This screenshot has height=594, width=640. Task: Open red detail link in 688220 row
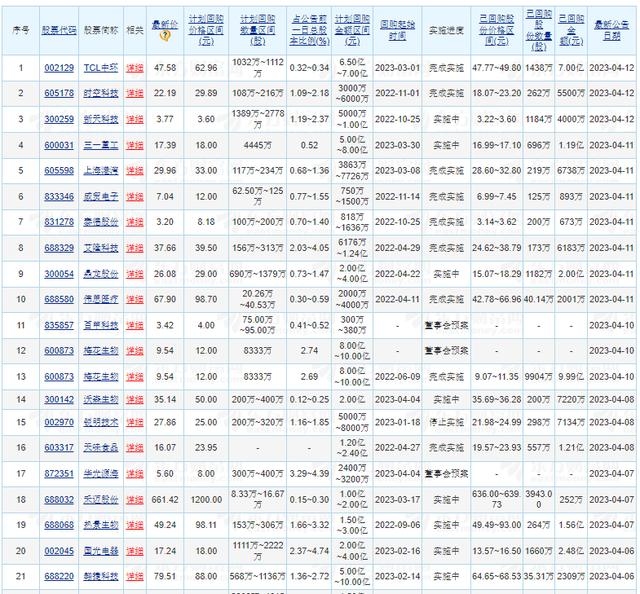click(135, 576)
